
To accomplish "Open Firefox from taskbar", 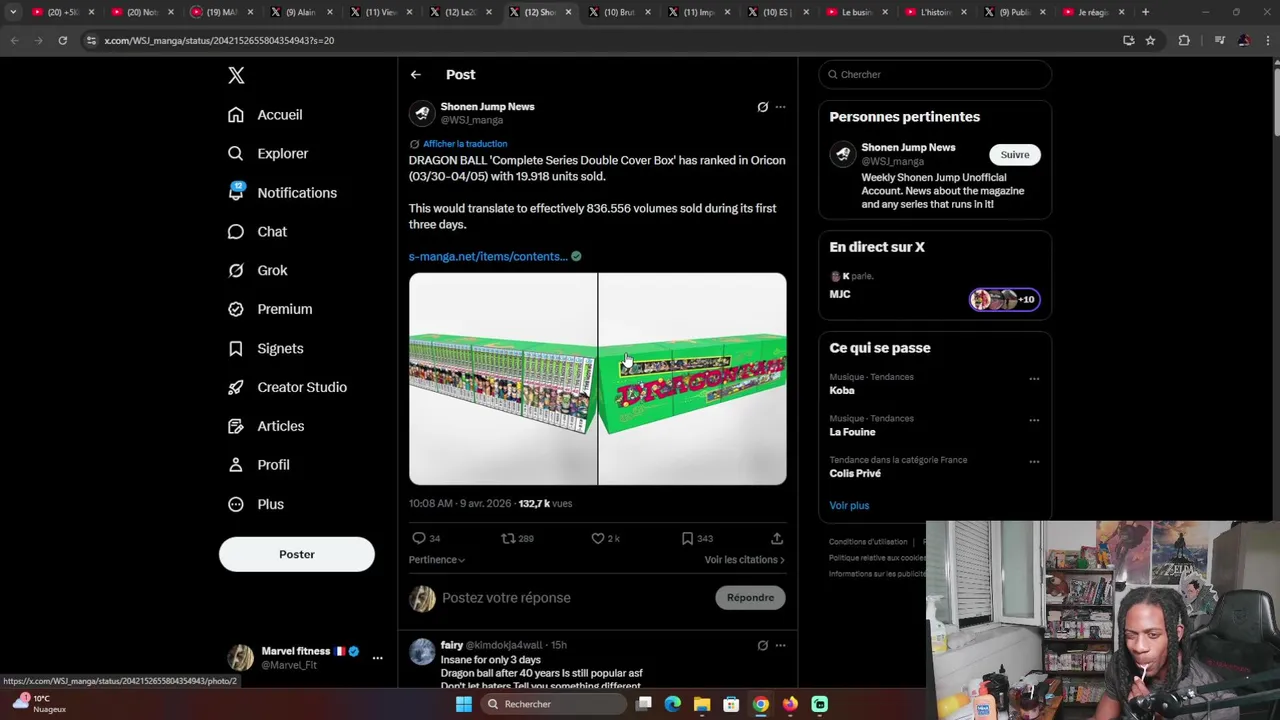I will coord(790,704).
